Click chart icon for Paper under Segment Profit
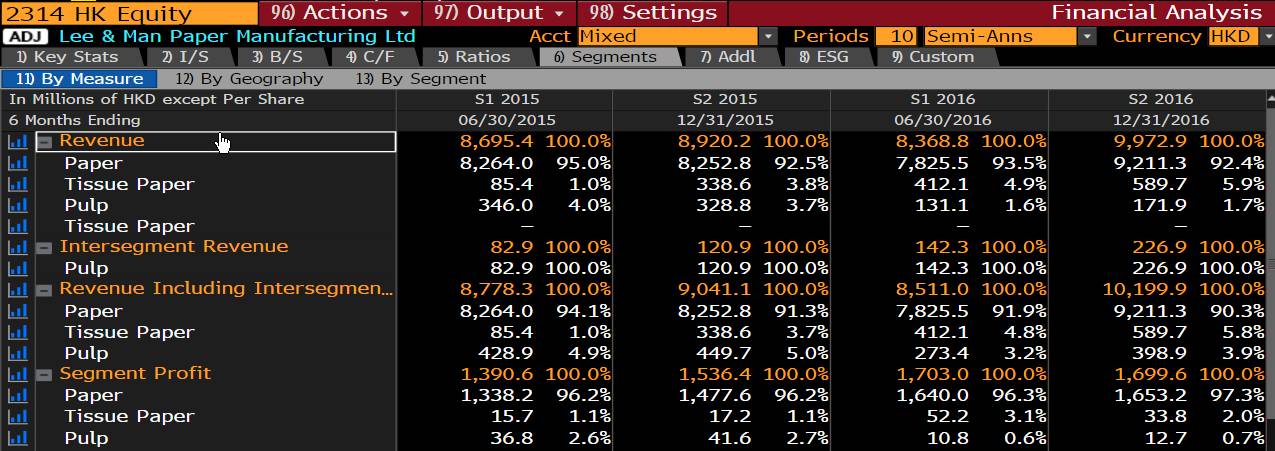1275x451 pixels. (x=17, y=395)
